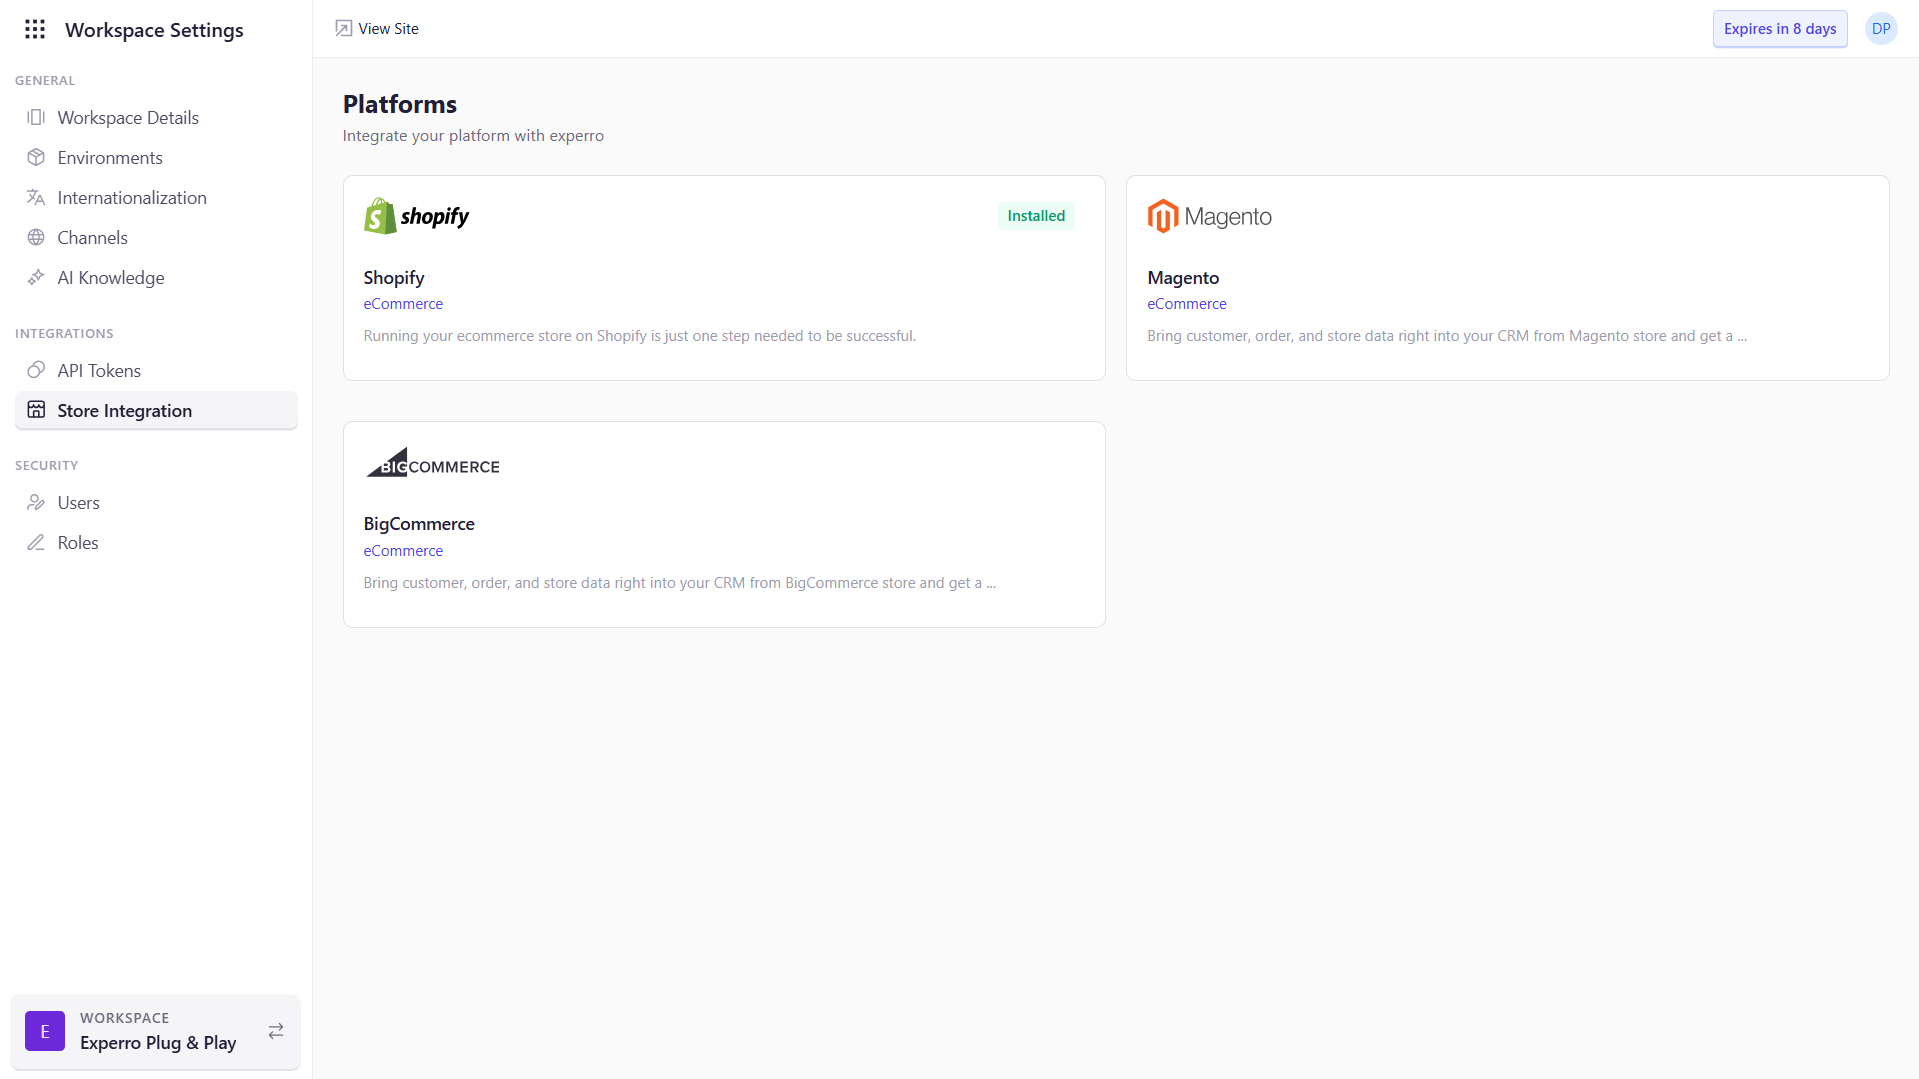
Task: Click the Shopify Installed badge
Action: (1036, 216)
